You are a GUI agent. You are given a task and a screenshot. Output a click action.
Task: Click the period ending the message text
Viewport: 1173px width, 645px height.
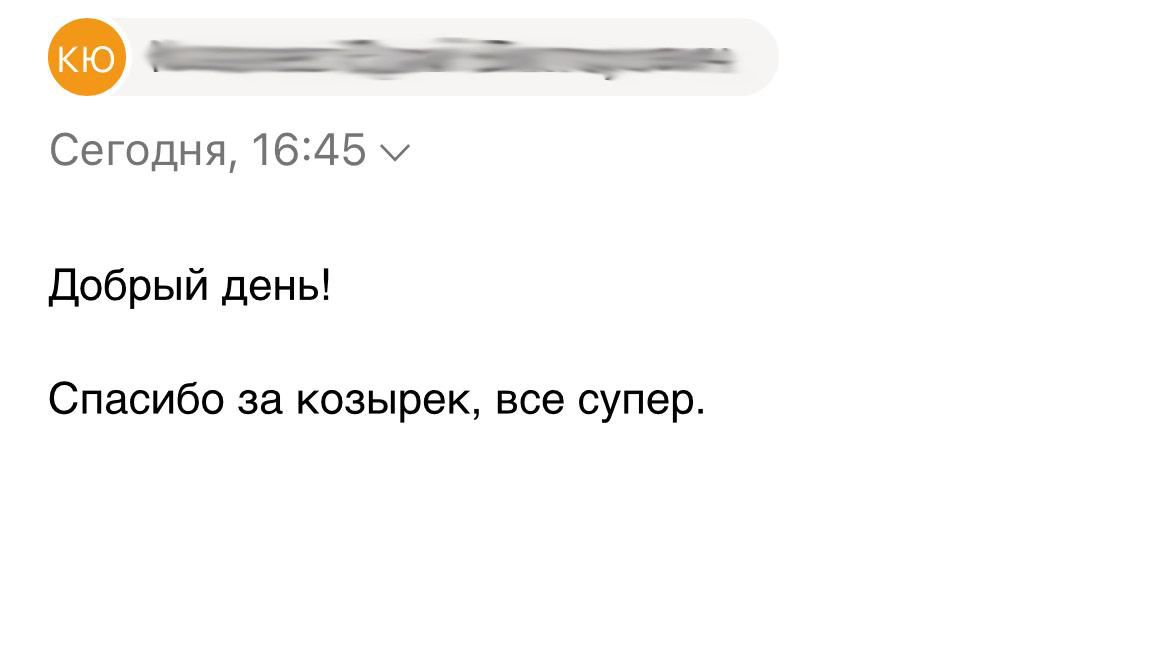701,413
